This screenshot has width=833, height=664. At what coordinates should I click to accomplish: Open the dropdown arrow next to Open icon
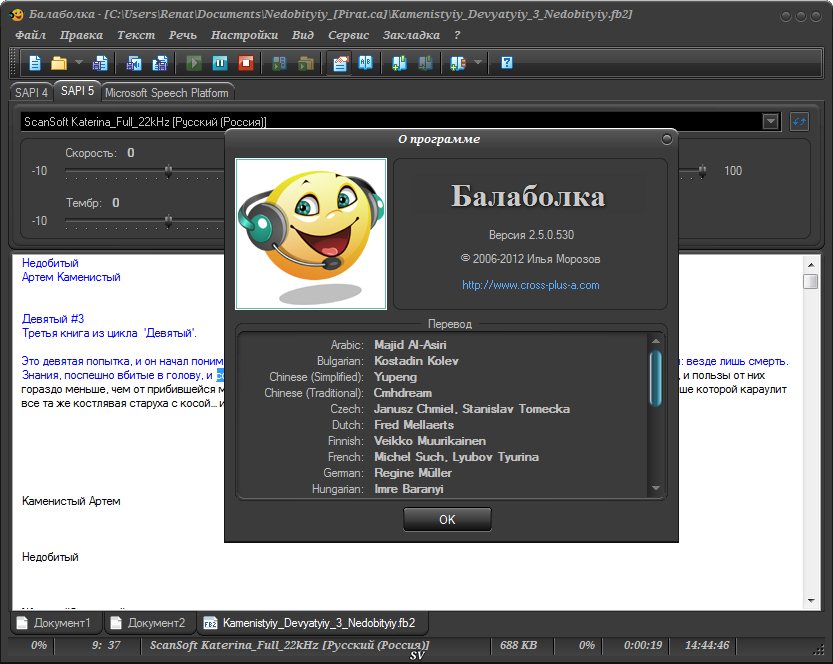[78, 63]
